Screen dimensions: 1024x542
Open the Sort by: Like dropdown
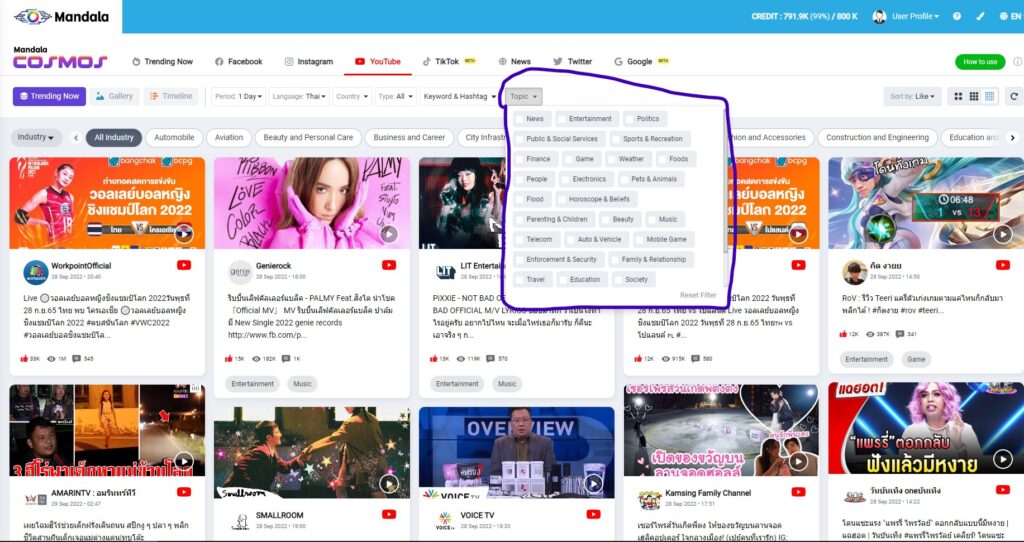912,97
